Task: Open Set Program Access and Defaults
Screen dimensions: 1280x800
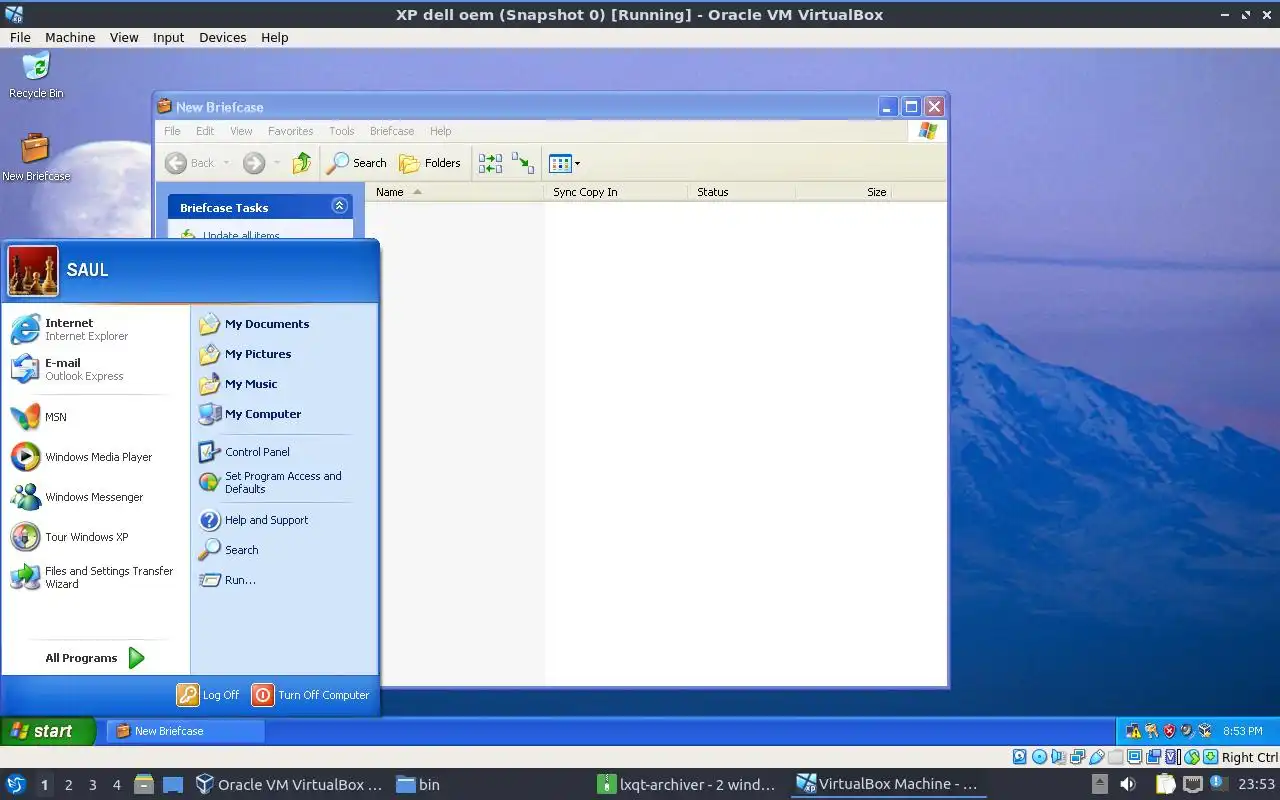Action: (x=284, y=482)
